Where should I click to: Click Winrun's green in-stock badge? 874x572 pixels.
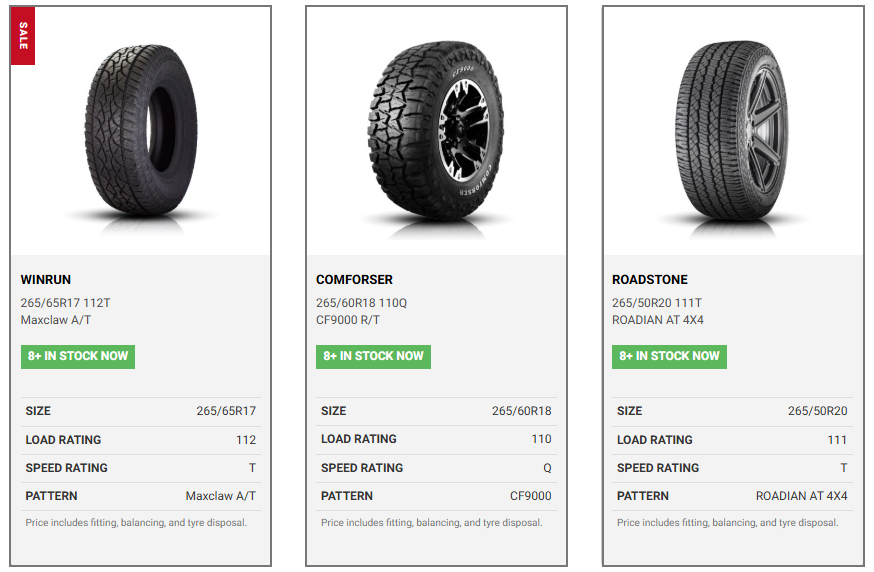coord(78,356)
